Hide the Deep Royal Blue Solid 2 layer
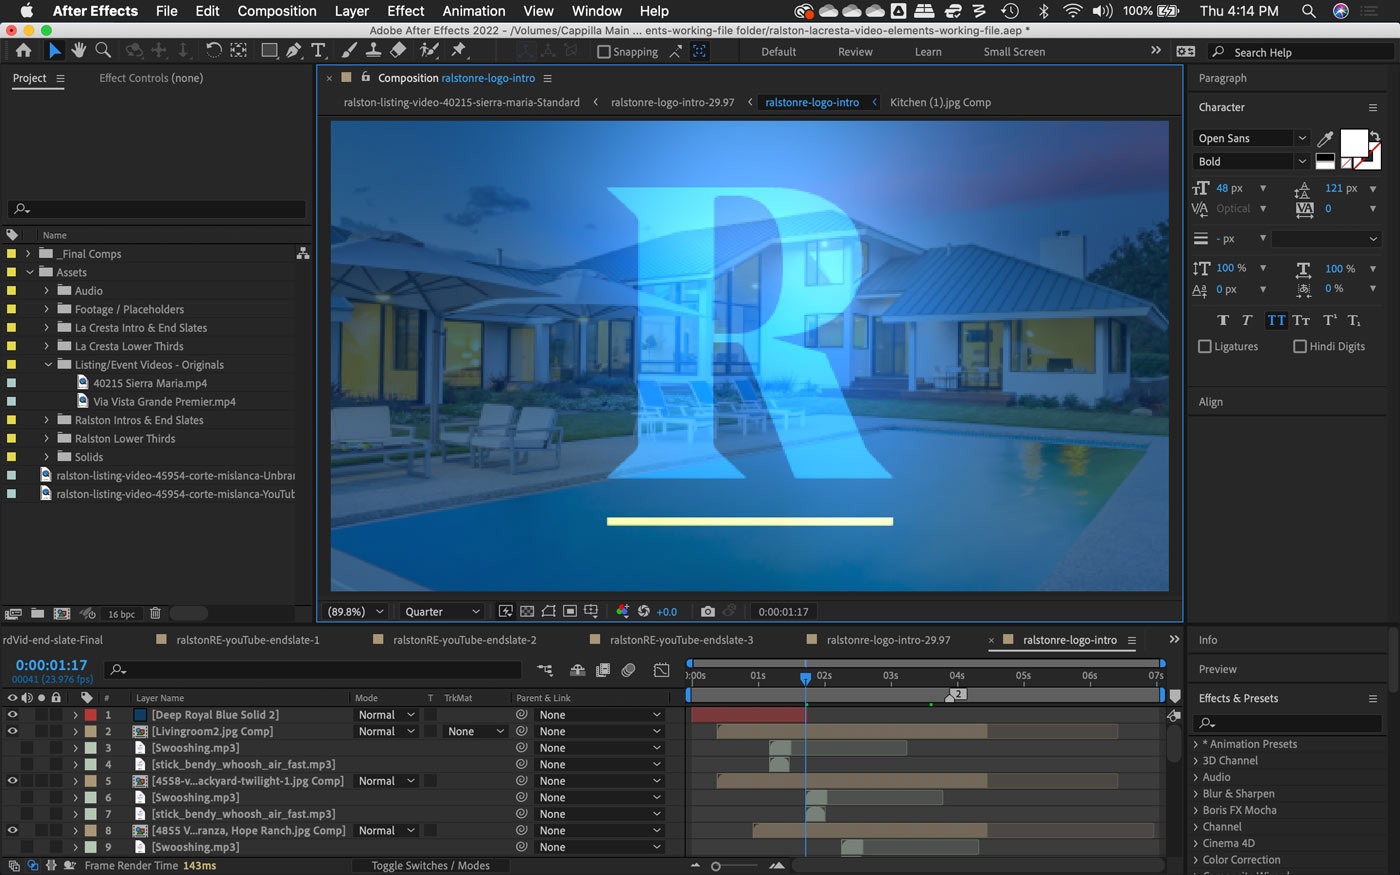Image resolution: width=1400 pixels, height=875 pixels. click(x=13, y=715)
